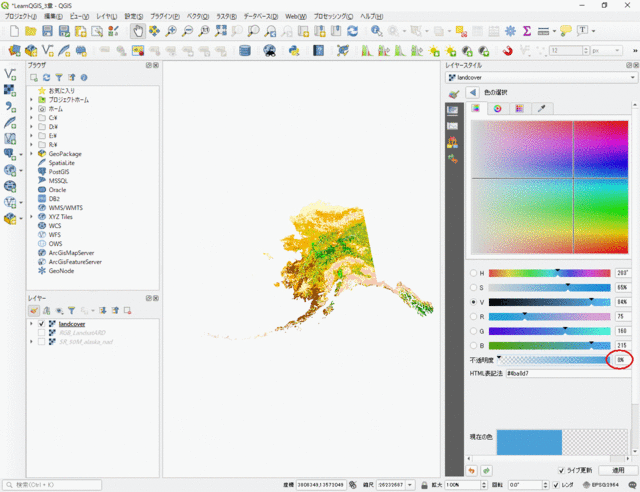
Task: Select the H radio button
Action: [x=473, y=273]
